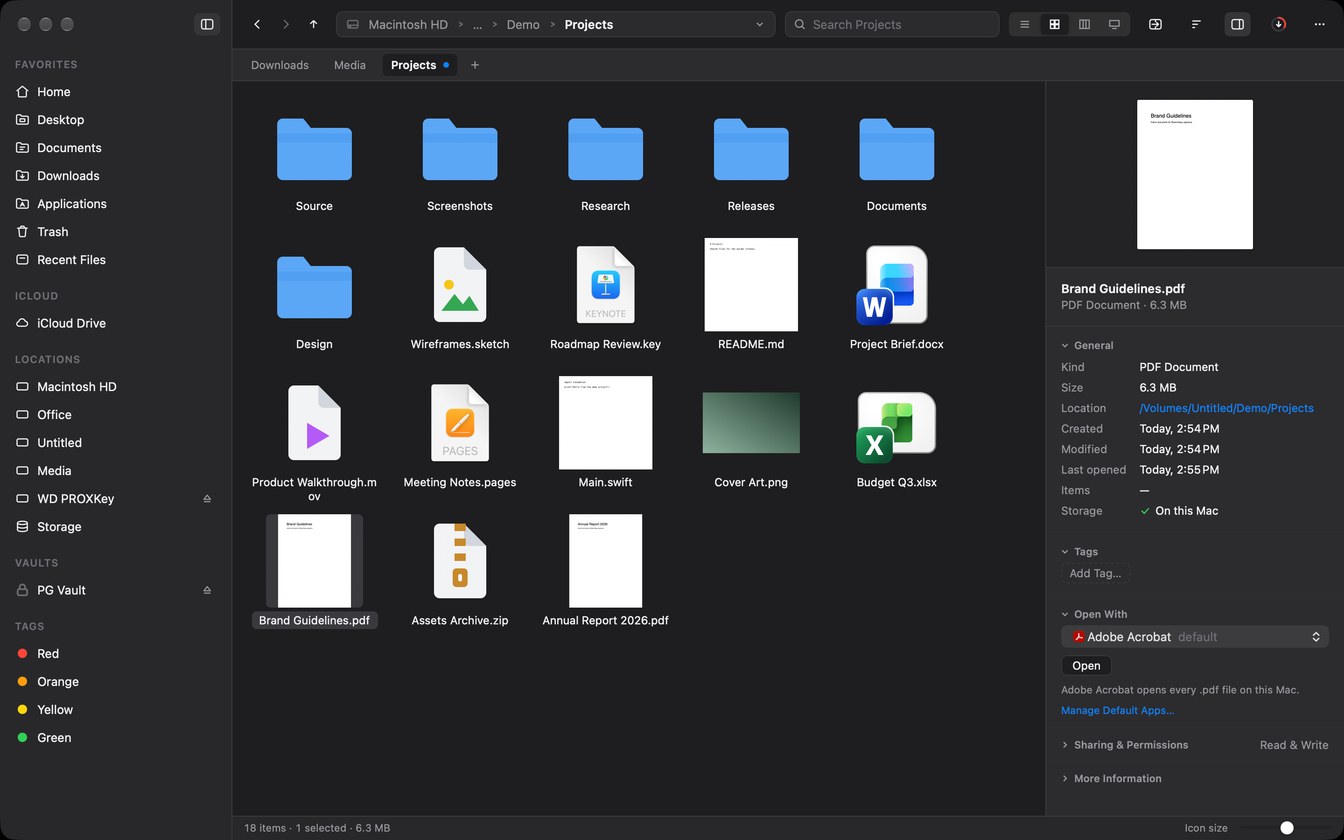Select Annual Report 2026.pdf thumbnail
The height and width of the screenshot is (840, 1344).
coord(605,561)
